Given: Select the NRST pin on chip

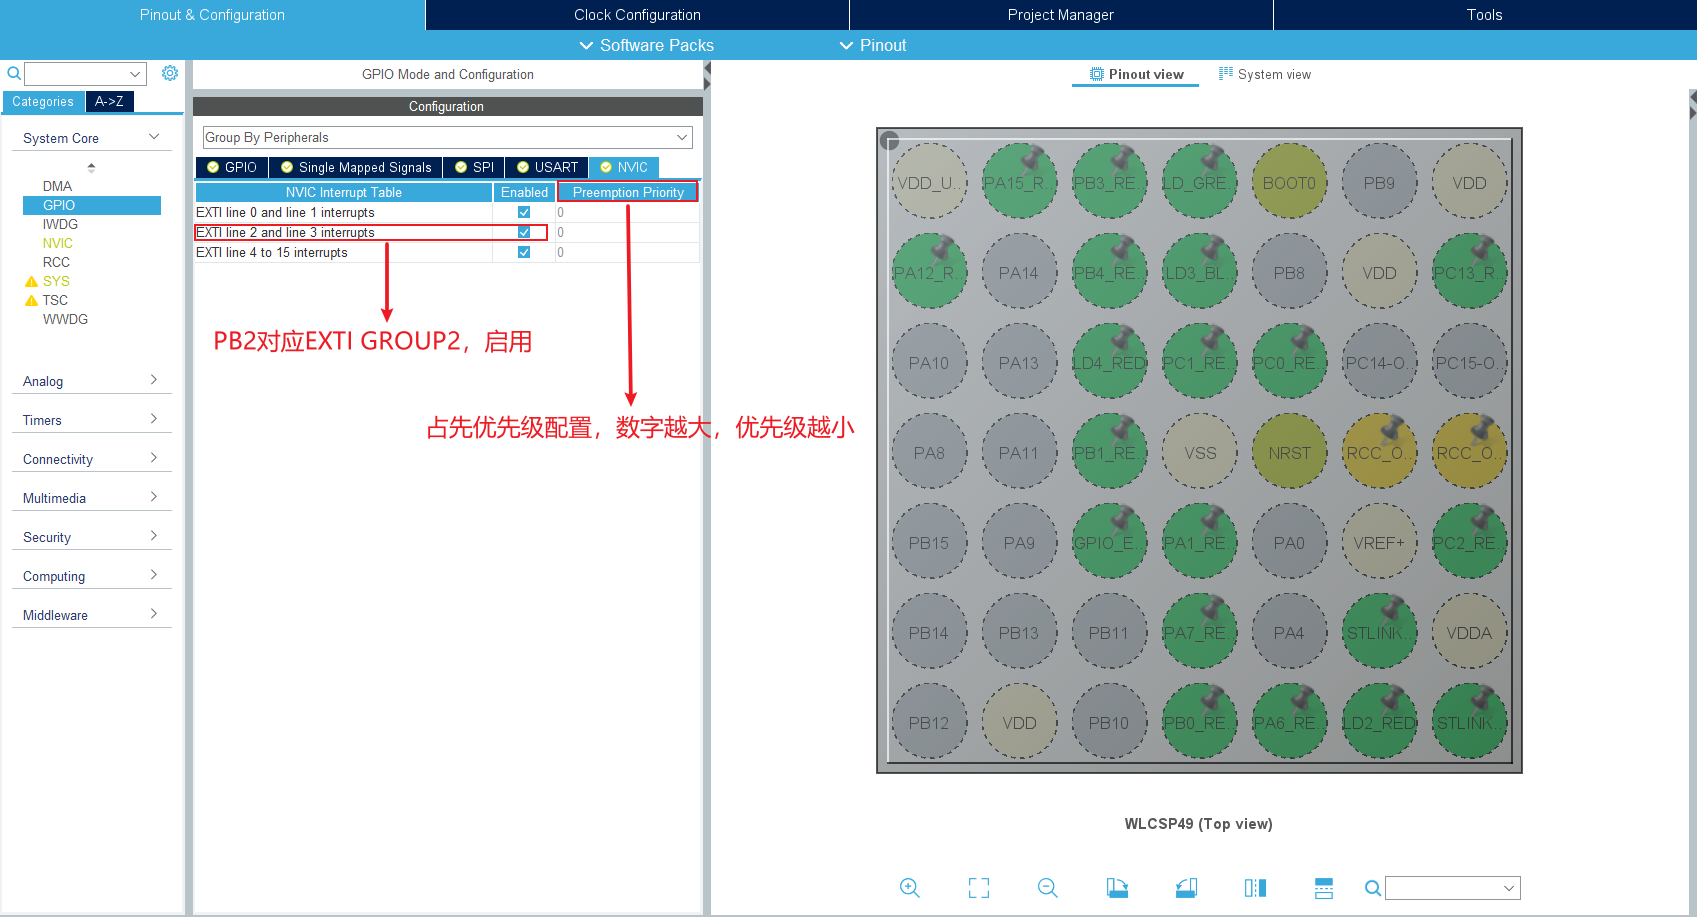Looking at the screenshot, I should click(x=1289, y=452).
